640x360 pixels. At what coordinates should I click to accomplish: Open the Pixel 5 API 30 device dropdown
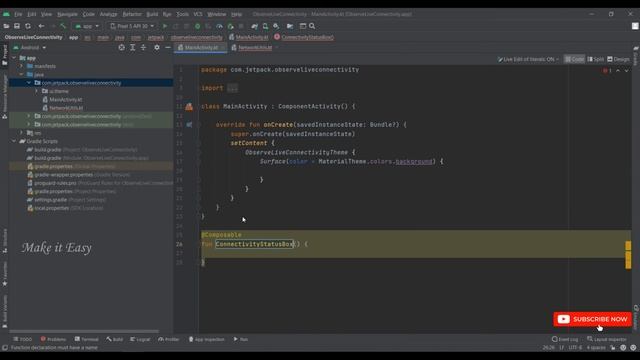pos(132,26)
